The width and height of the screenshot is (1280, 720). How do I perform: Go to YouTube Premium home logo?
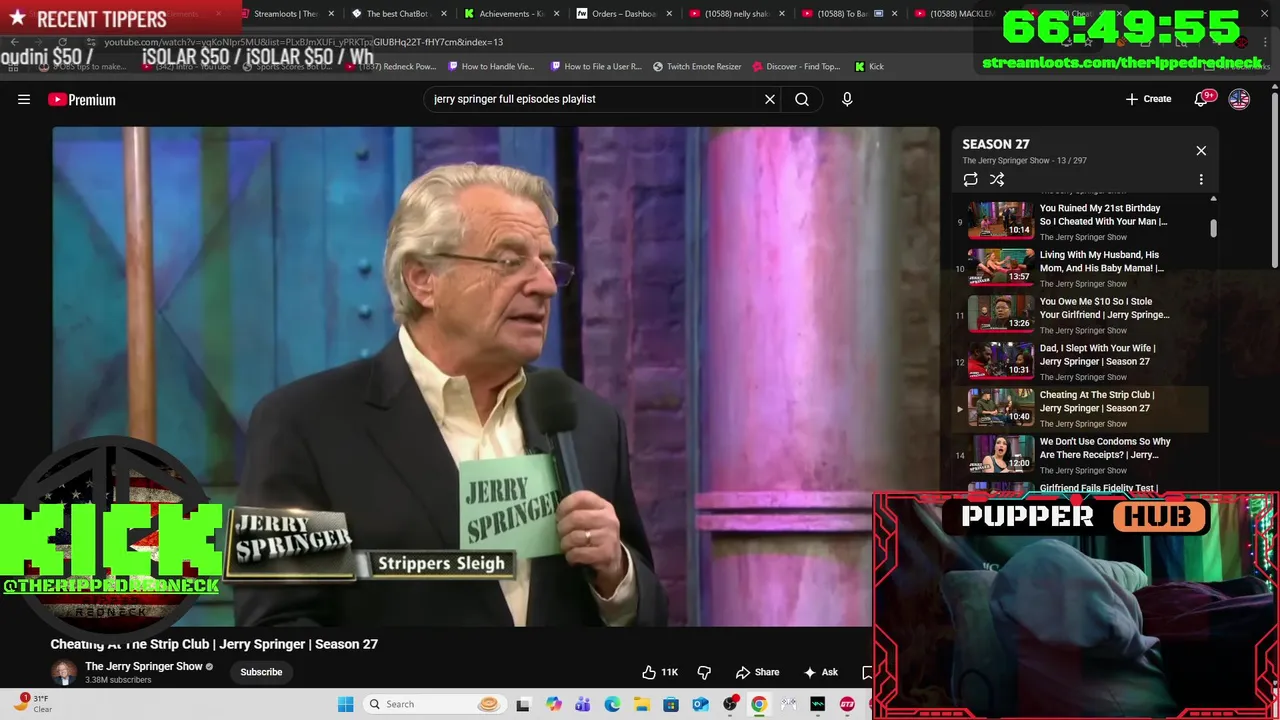(81, 99)
